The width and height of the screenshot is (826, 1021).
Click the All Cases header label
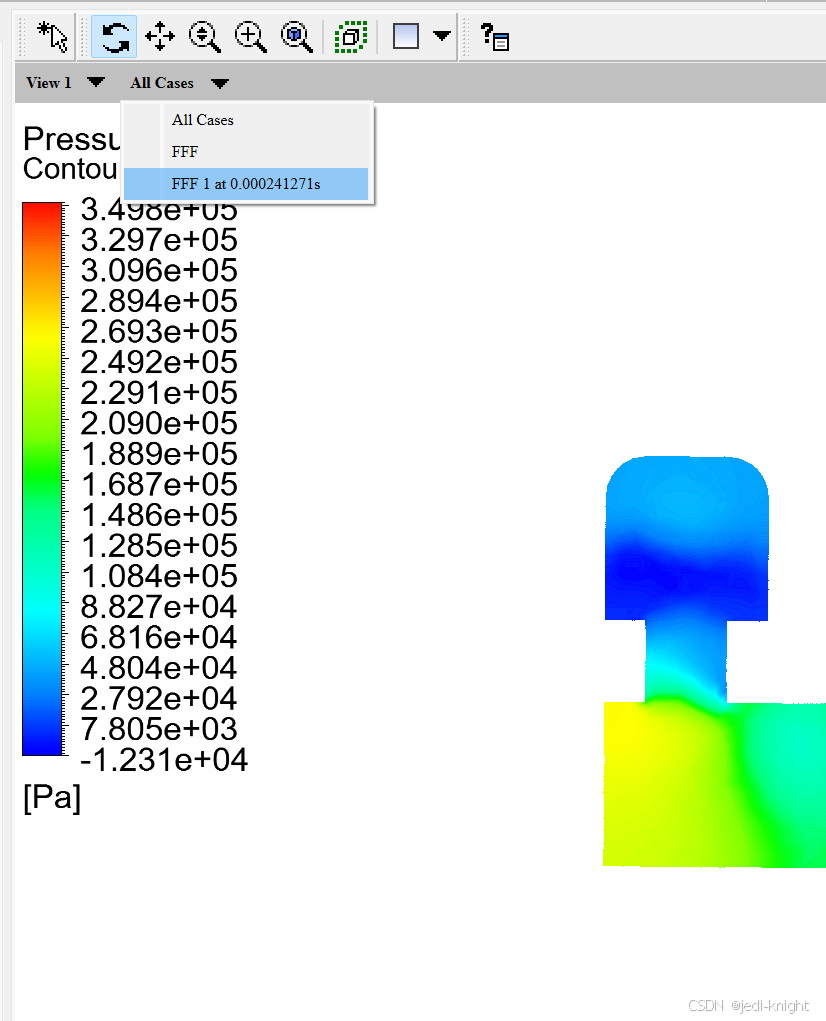pyautogui.click(x=162, y=83)
